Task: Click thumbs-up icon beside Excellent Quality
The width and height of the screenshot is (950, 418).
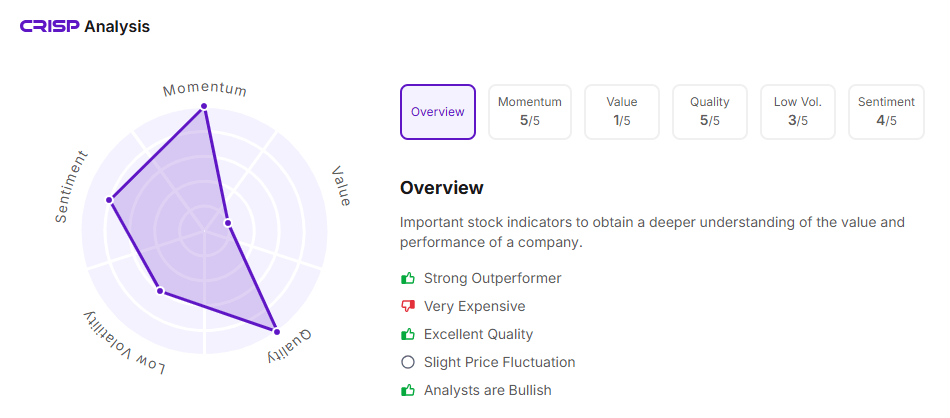Action: [x=407, y=334]
